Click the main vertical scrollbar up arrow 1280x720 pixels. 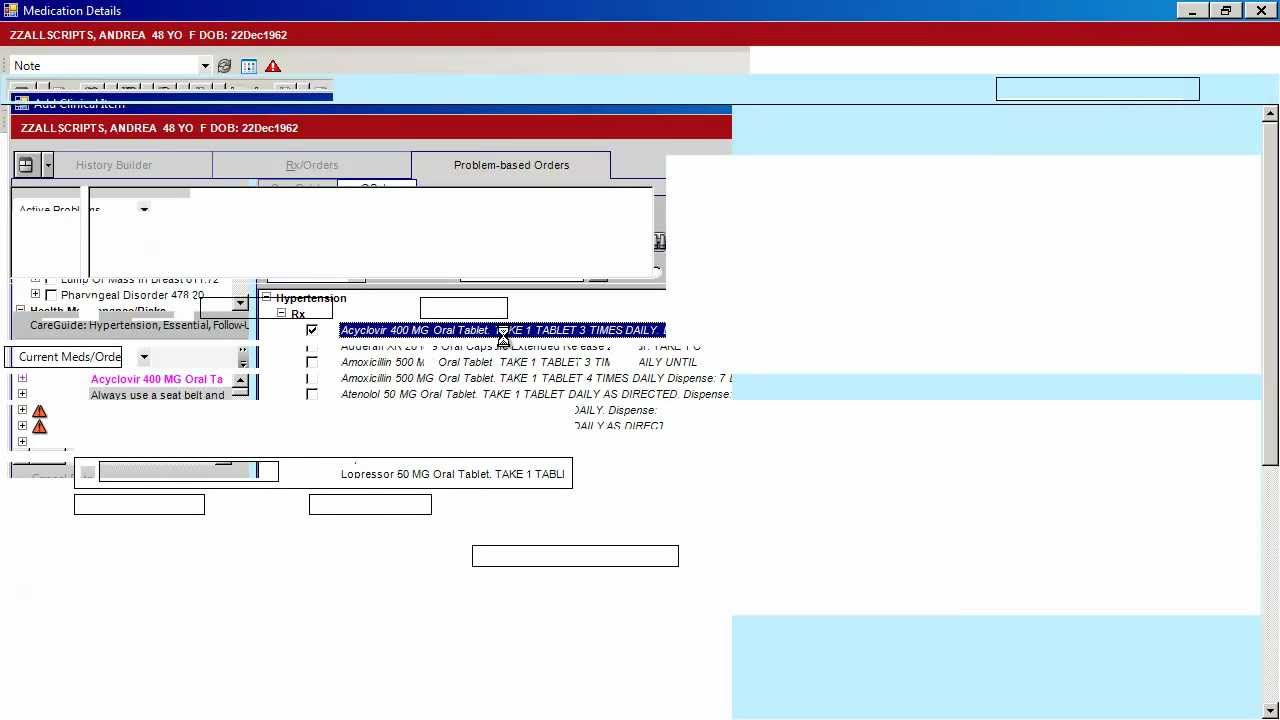coord(1270,114)
